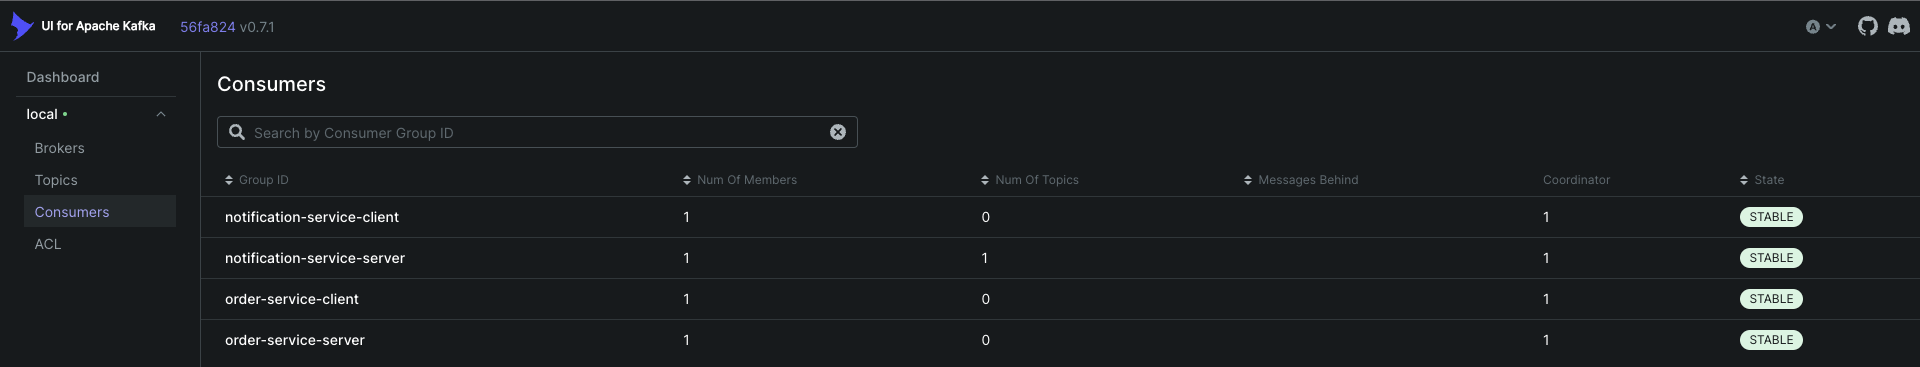Sort by State column

pyautogui.click(x=1762, y=180)
